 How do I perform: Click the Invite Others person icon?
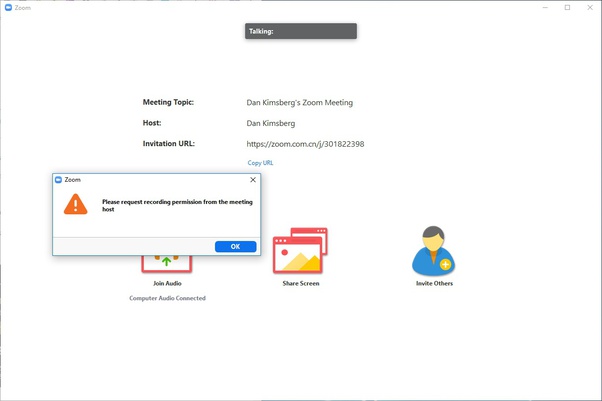click(434, 251)
